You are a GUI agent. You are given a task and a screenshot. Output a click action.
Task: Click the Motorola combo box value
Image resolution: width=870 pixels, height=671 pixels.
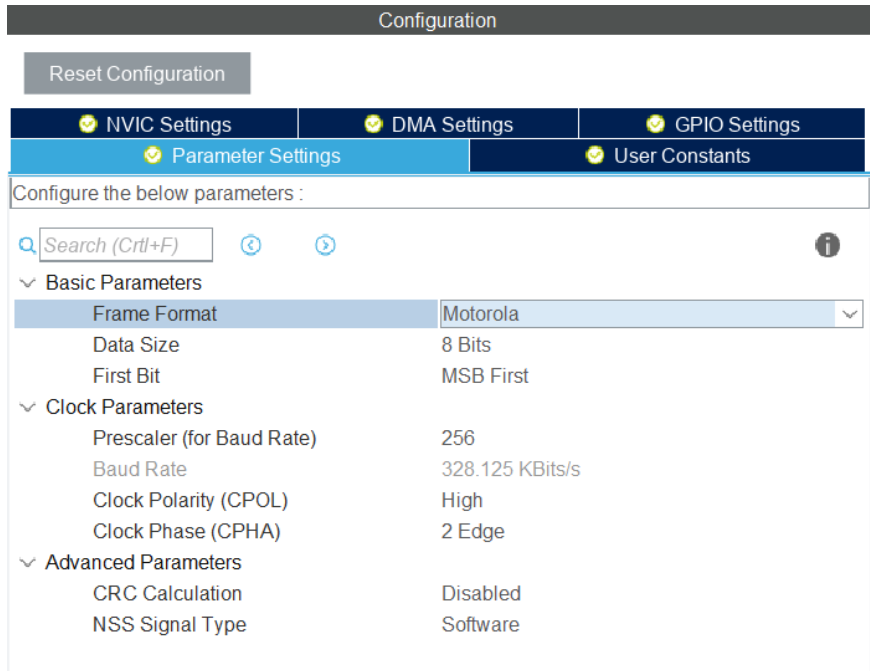pos(638,314)
